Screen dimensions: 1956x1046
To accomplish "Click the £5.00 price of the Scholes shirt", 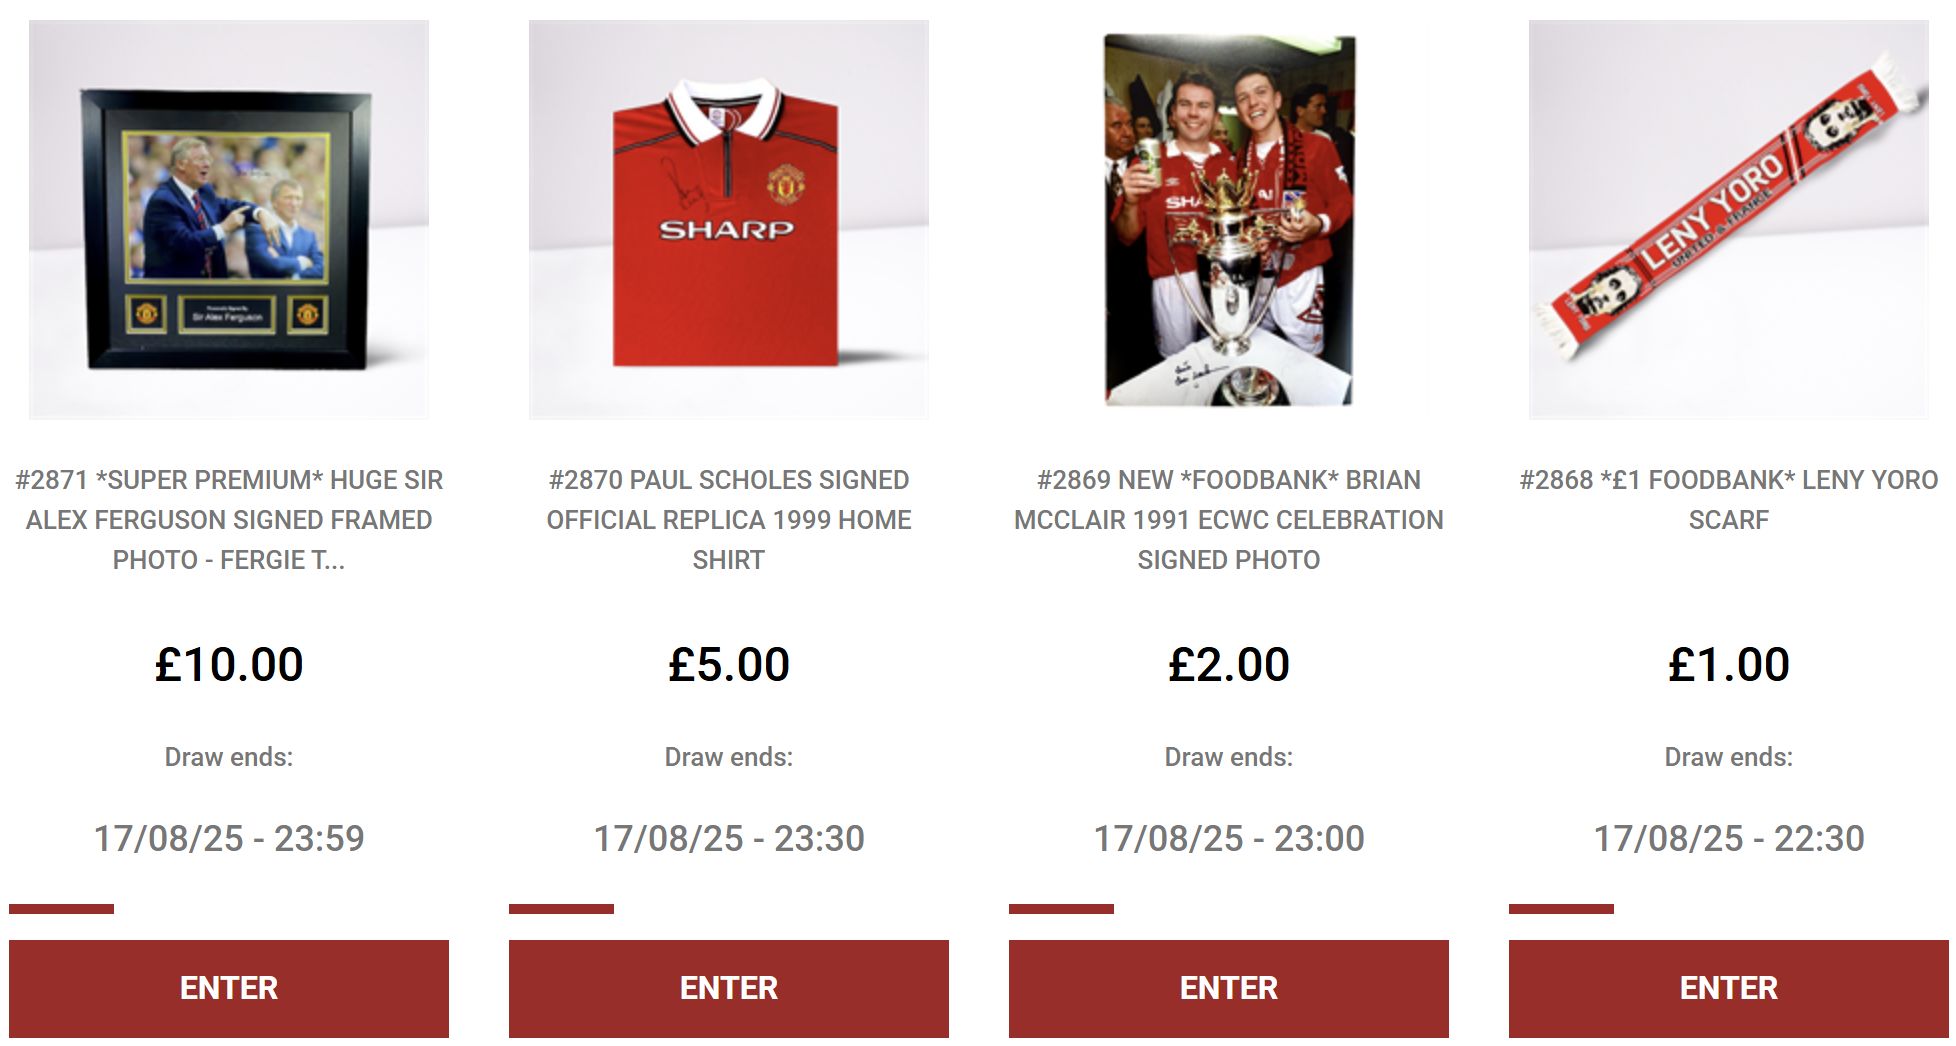I will click(729, 664).
